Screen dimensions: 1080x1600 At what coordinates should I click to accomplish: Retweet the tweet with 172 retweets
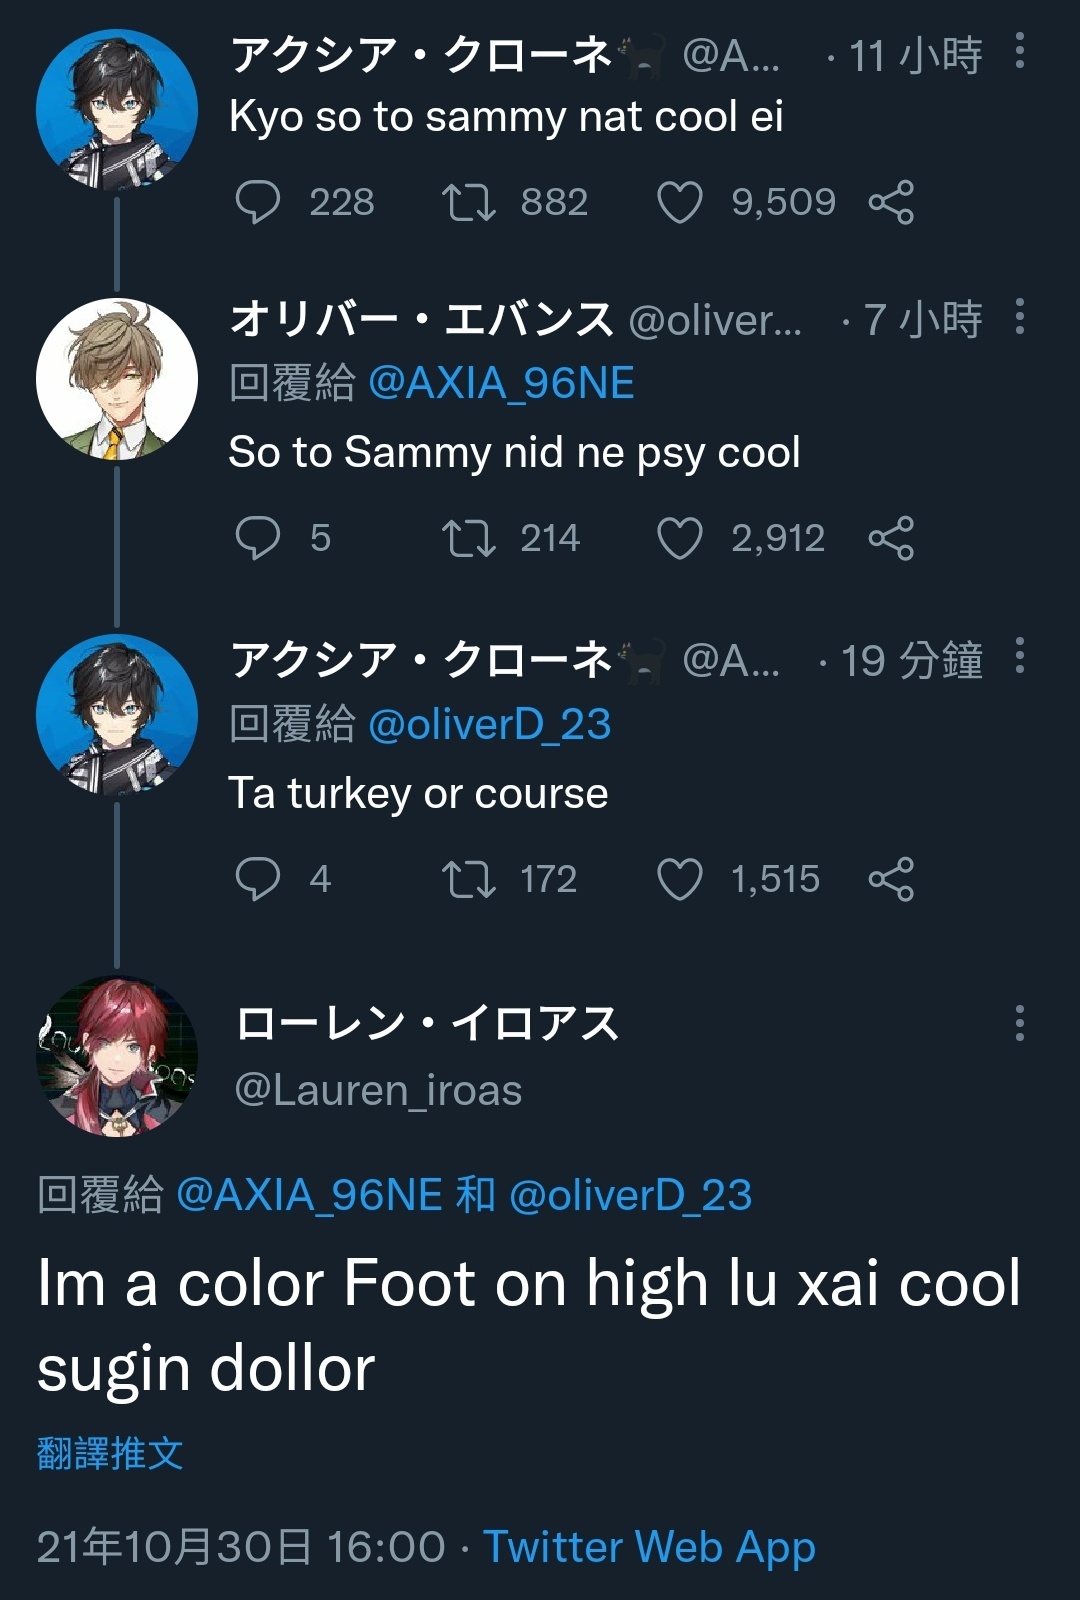click(469, 879)
